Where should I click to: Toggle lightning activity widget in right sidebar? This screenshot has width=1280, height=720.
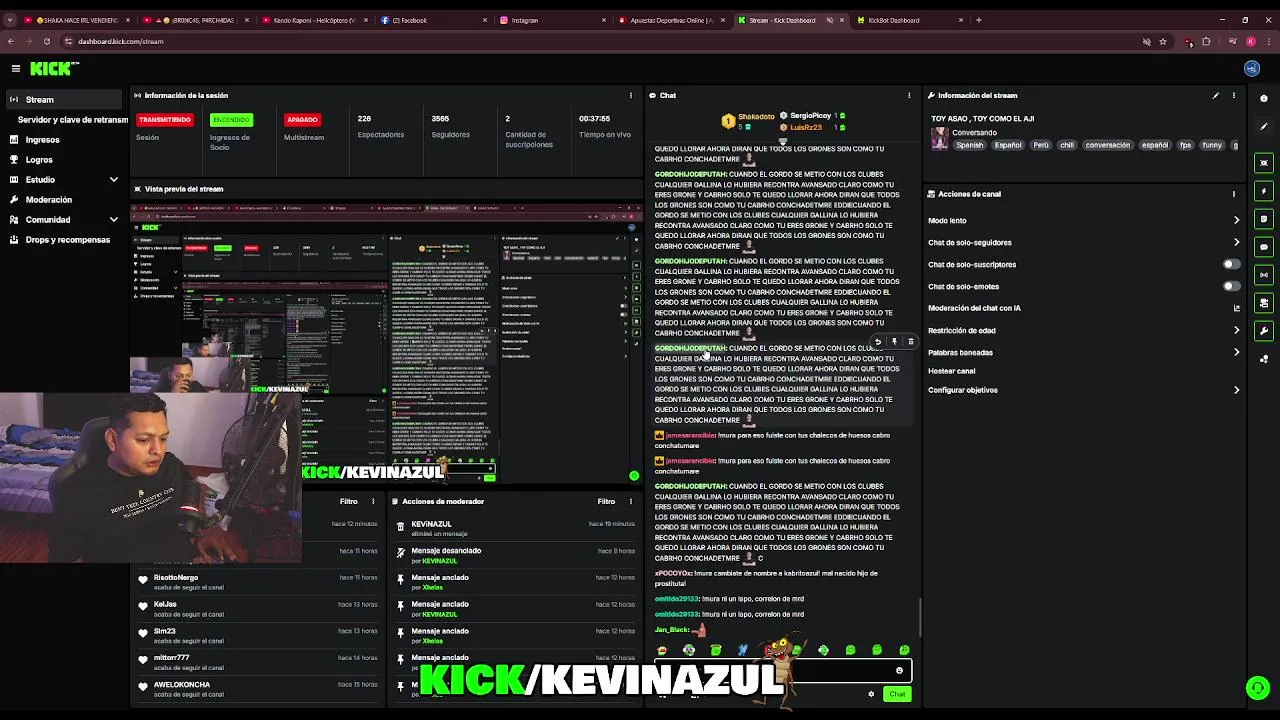point(1264,191)
